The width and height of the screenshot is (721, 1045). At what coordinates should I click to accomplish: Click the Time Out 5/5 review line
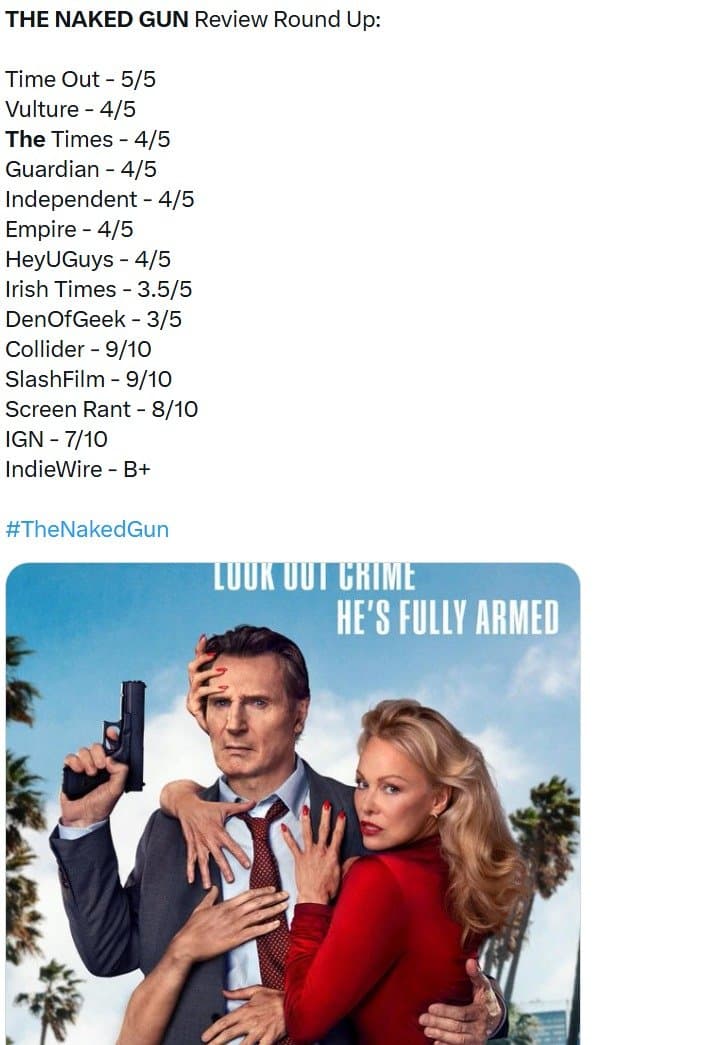pos(80,80)
